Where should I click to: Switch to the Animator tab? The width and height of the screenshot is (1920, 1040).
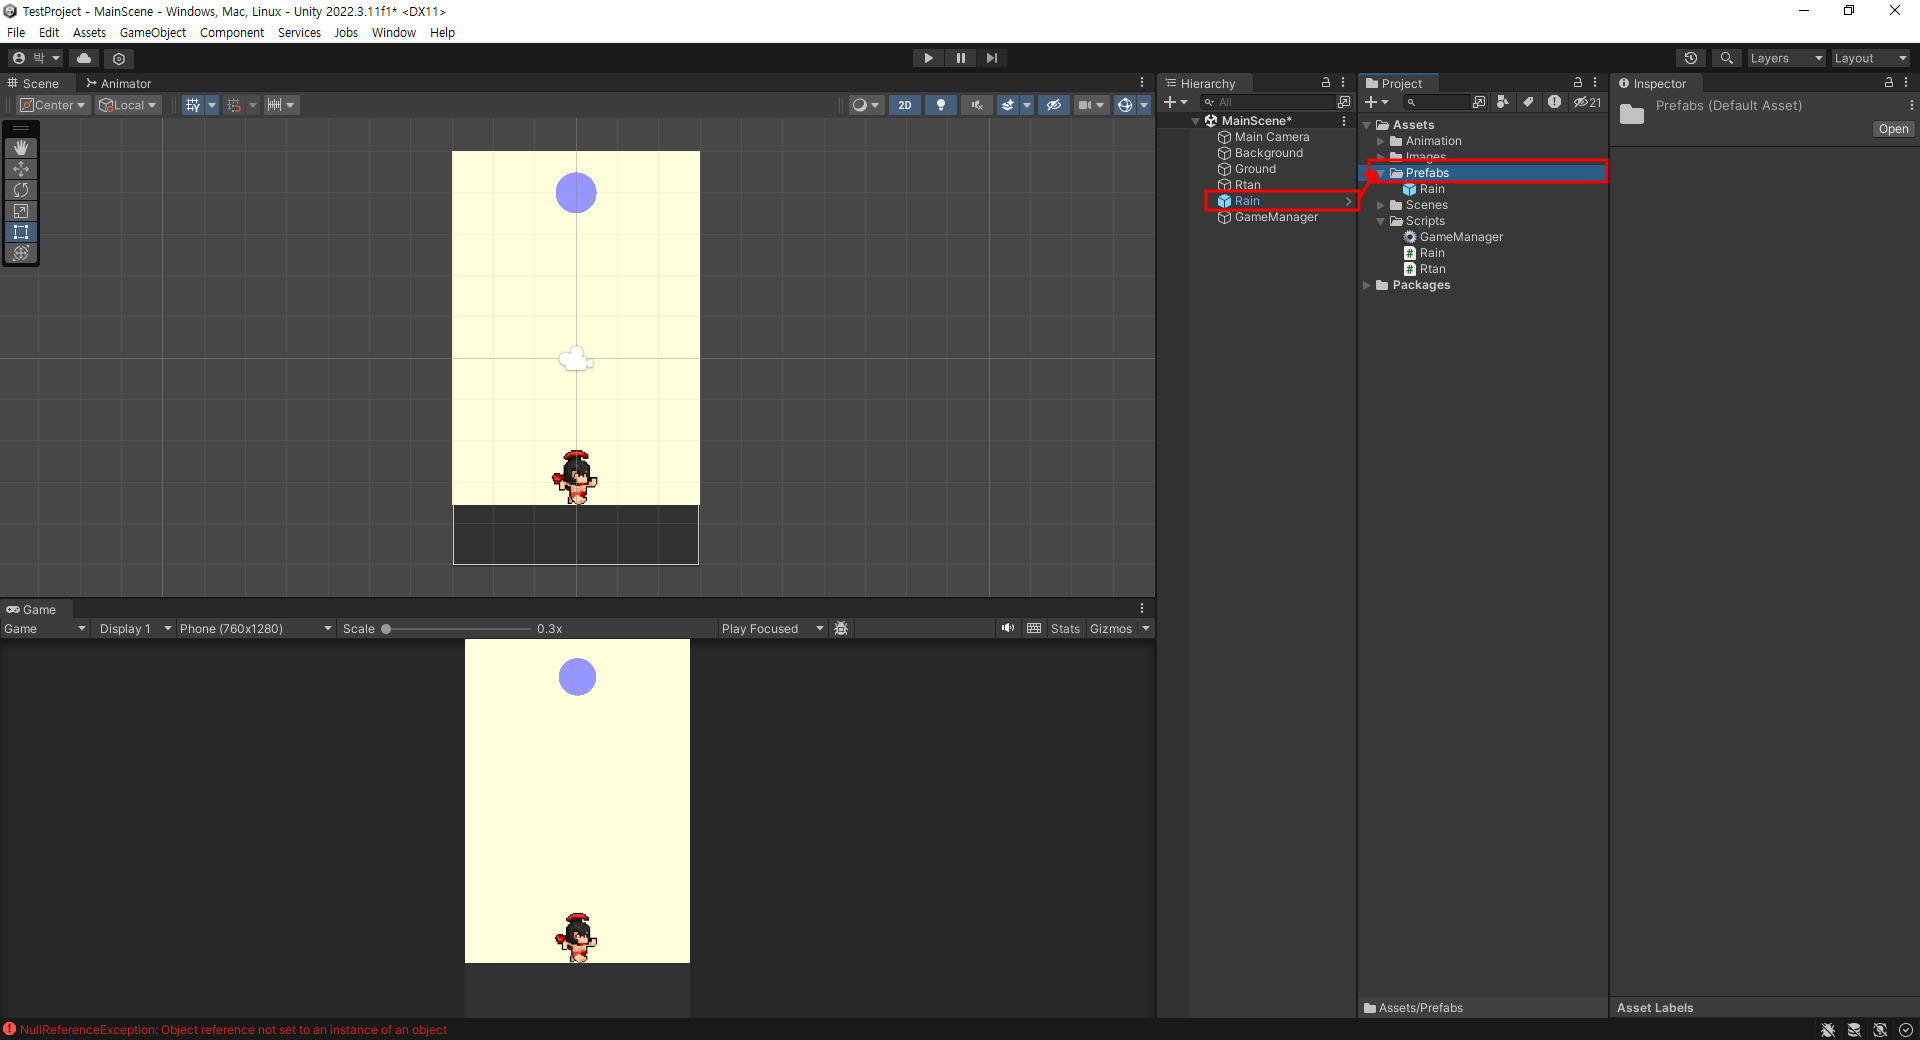(118, 83)
